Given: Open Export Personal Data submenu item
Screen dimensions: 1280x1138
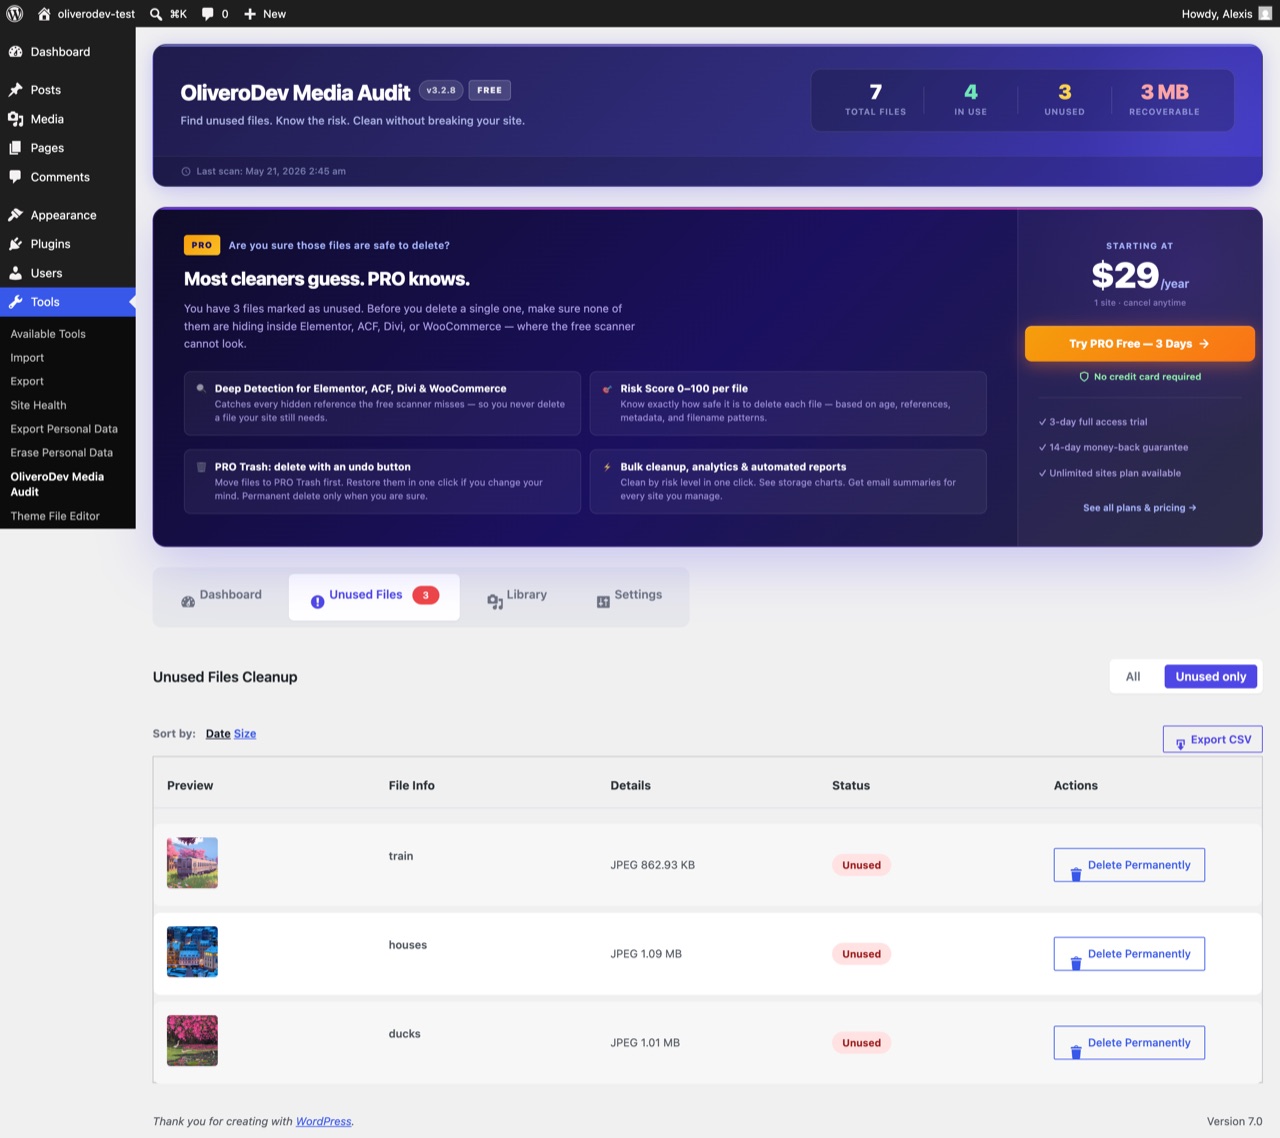Looking at the screenshot, I should pos(64,430).
